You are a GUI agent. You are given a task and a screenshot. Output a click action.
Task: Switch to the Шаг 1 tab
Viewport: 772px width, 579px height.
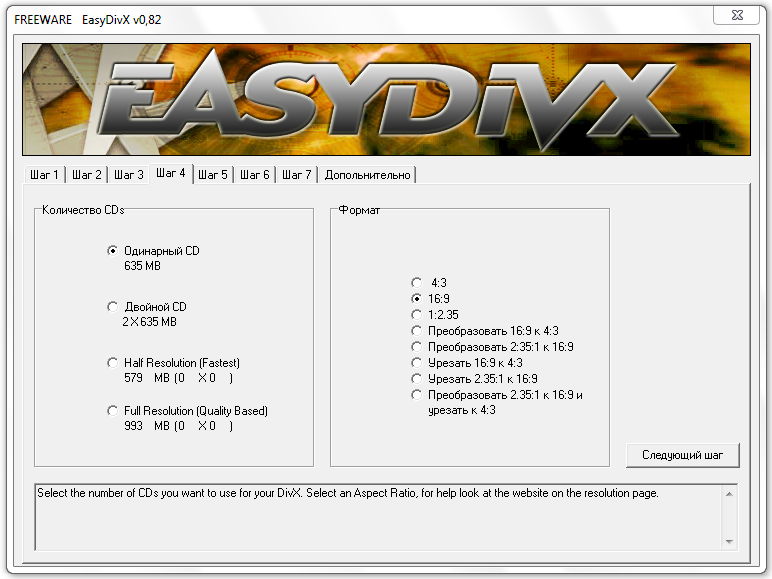point(44,175)
